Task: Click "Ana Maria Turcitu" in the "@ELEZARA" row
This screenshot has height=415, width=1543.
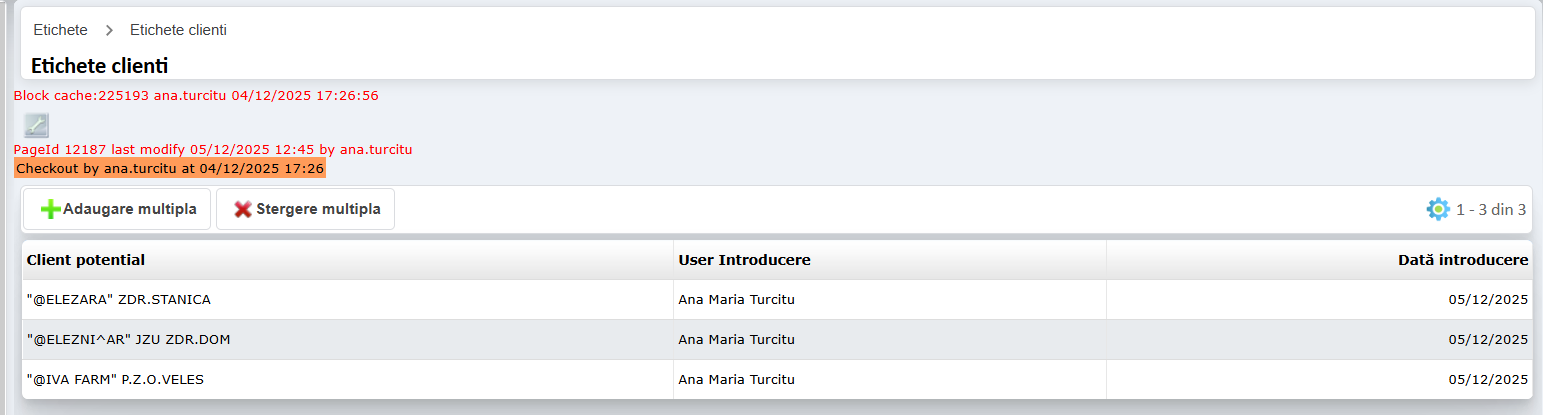Action: (736, 299)
